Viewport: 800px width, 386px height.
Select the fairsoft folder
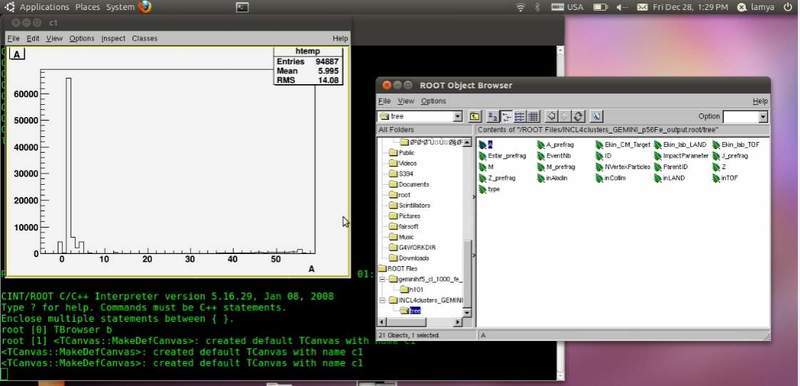tap(403, 226)
